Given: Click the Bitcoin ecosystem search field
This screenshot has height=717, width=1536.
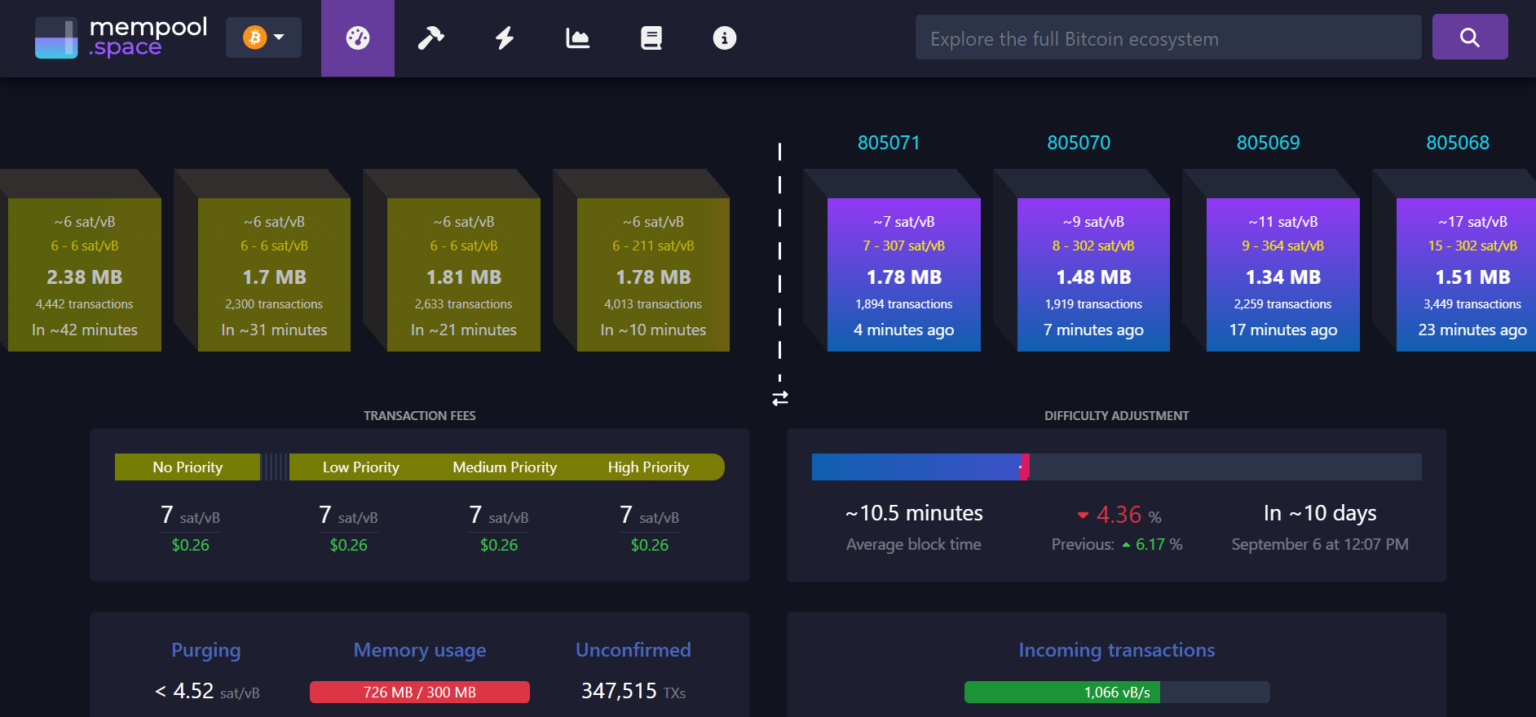Looking at the screenshot, I should click(x=1168, y=37).
